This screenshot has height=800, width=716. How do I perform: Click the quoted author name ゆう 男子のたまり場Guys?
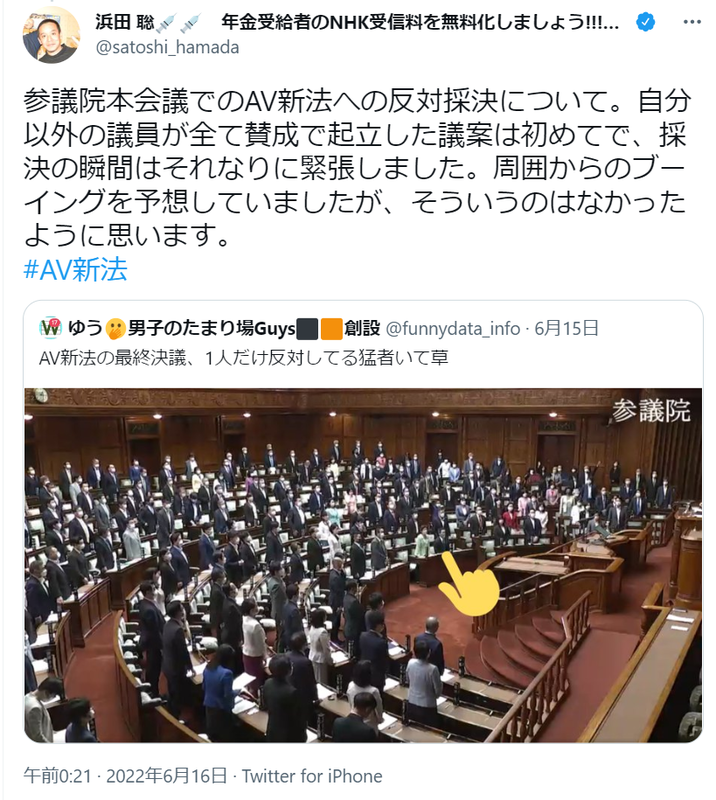pos(224,328)
